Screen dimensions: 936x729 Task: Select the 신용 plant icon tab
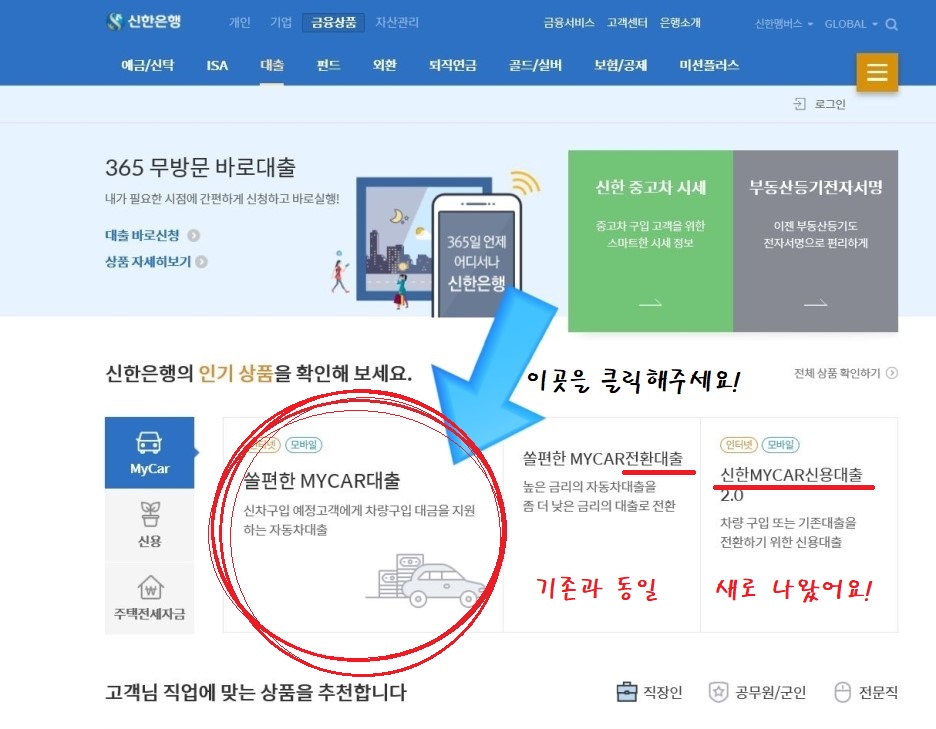149,524
